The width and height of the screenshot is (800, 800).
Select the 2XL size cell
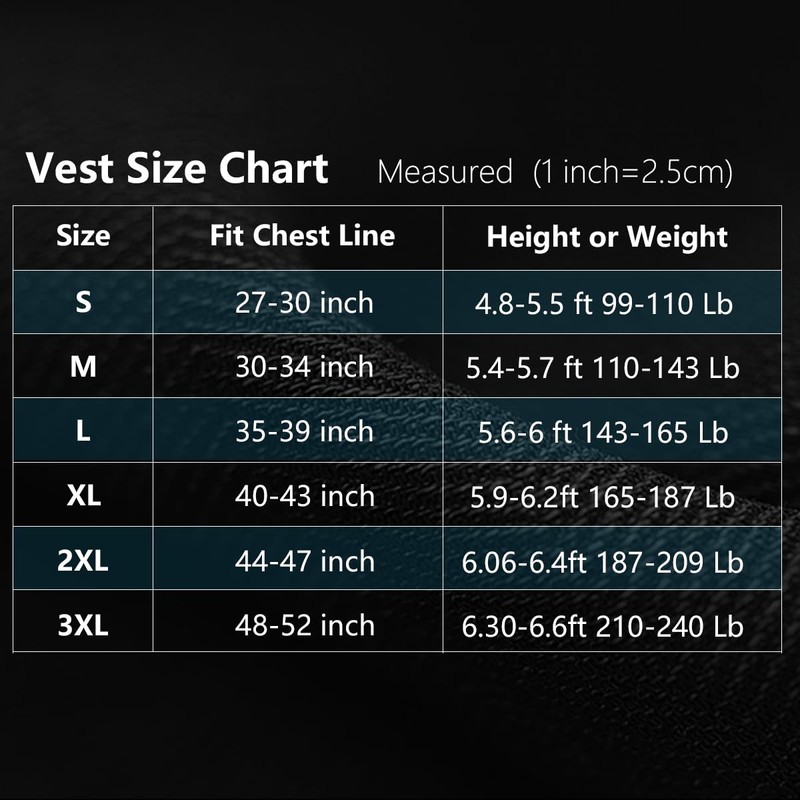[x=83, y=561]
